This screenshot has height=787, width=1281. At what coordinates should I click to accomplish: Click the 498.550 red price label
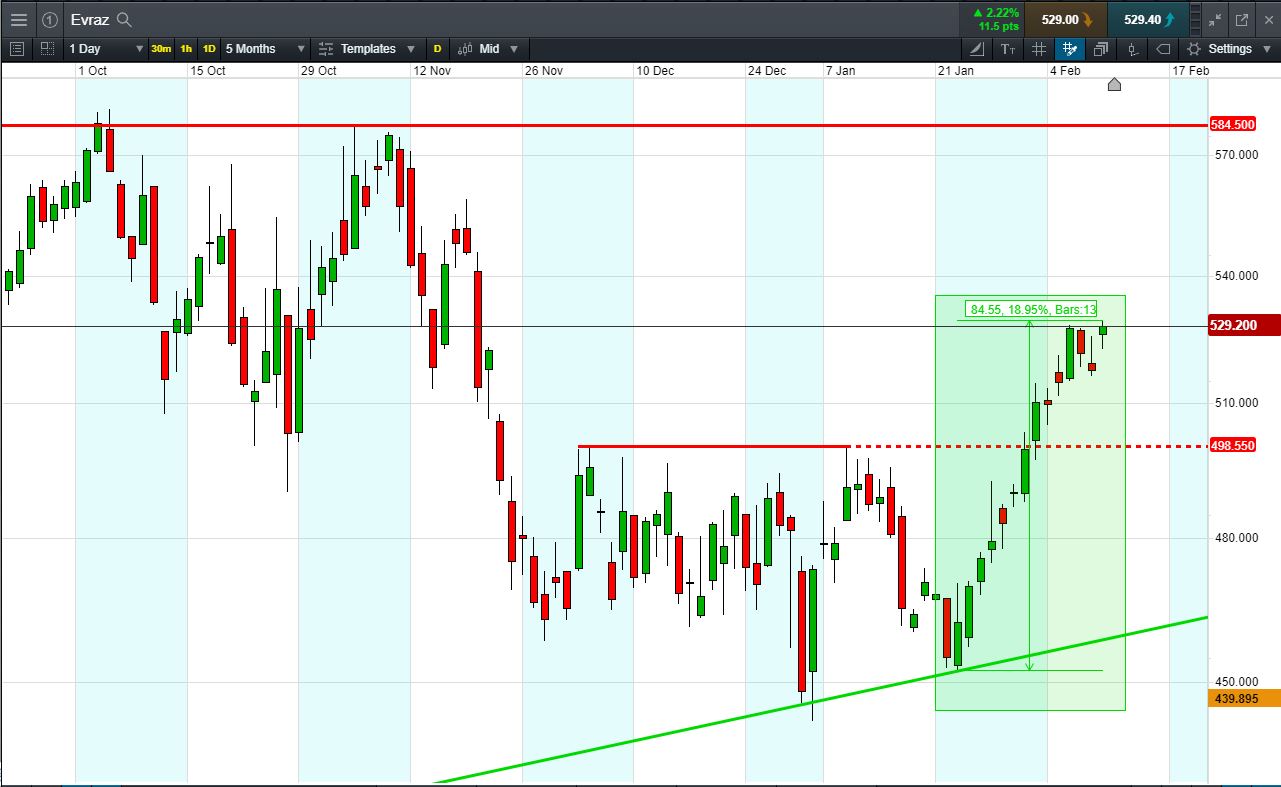coord(1232,445)
